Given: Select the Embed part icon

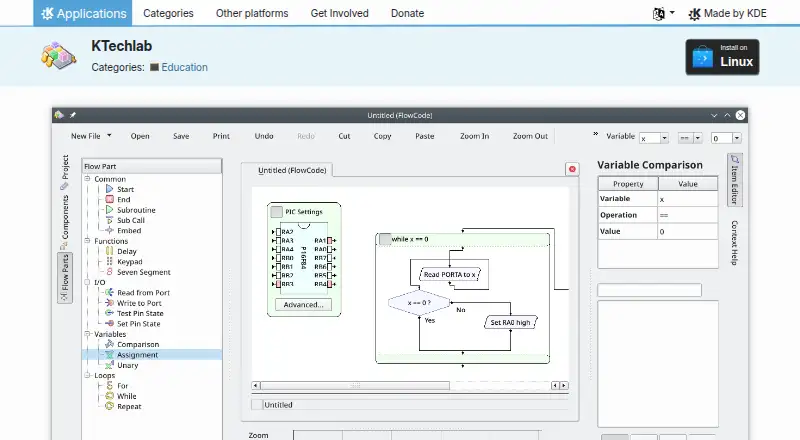Looking at the screenshot, I should [x=109, y=230].
